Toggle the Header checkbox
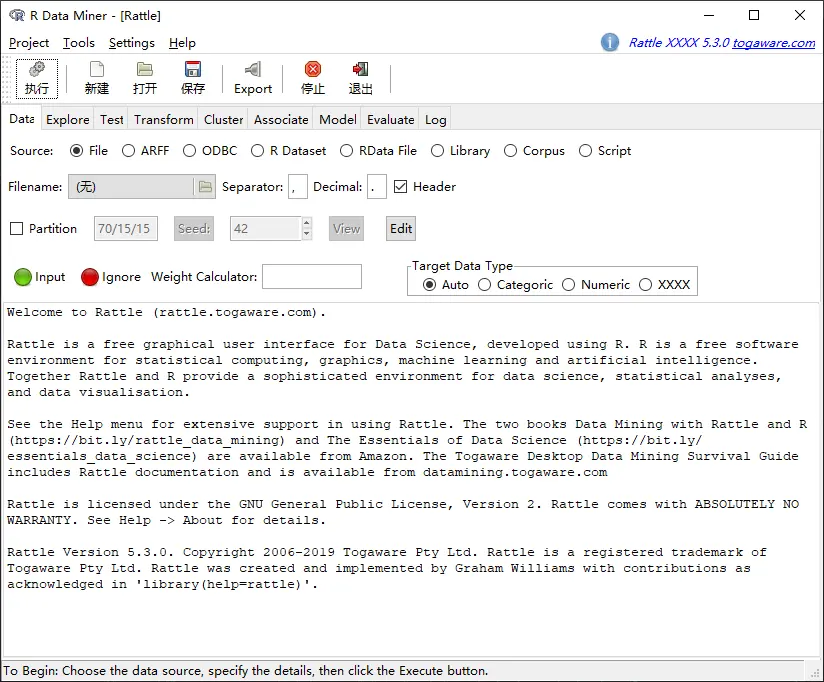Viewport: 824px width, 682px height. [x=400, y=187]
